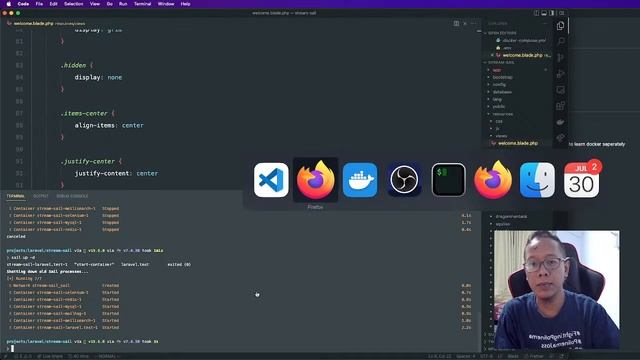Open the Docker view in activity bar
The width and height of the screenshot is (640, 360).
point(560,122)
